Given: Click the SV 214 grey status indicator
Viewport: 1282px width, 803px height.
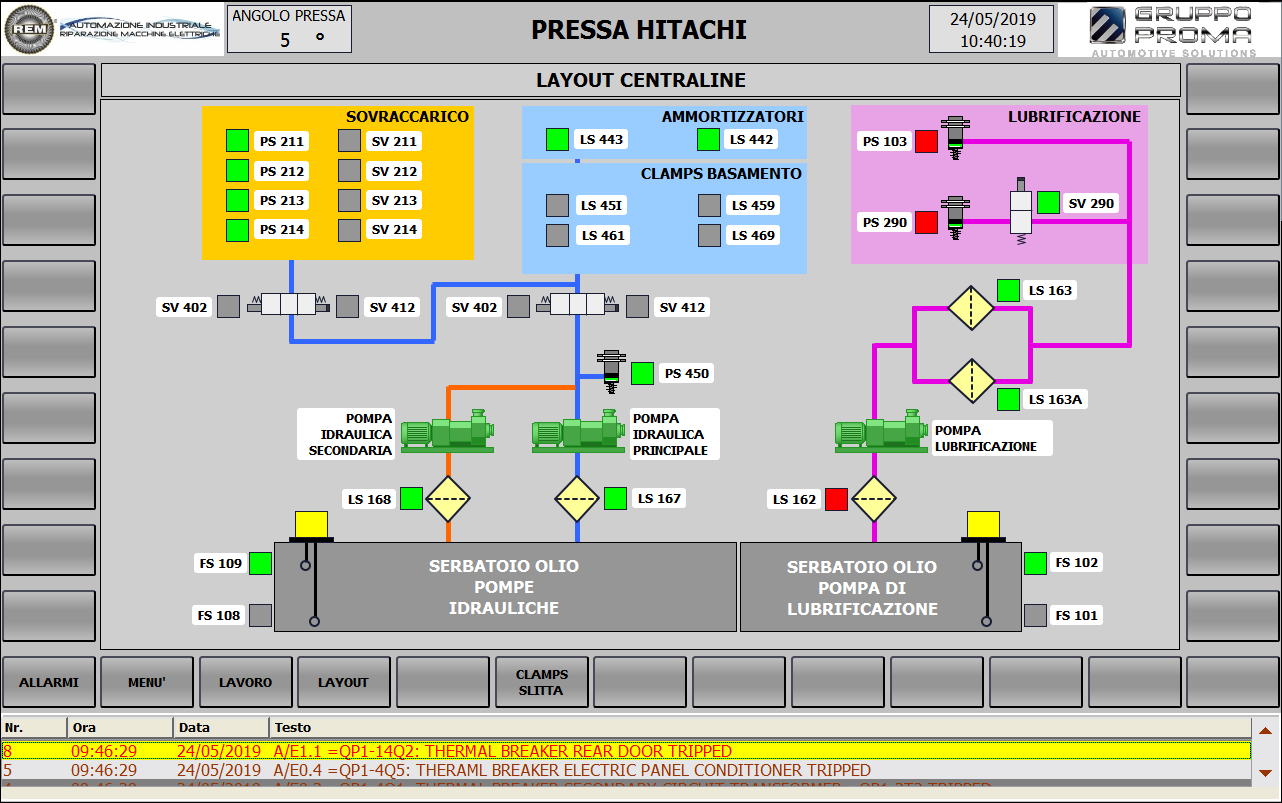Looking at the screenshot, I should coord(349,230).
